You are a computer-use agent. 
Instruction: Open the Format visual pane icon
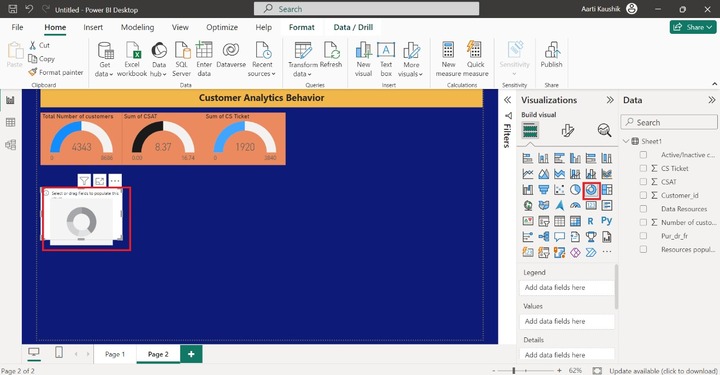(568, 131)
